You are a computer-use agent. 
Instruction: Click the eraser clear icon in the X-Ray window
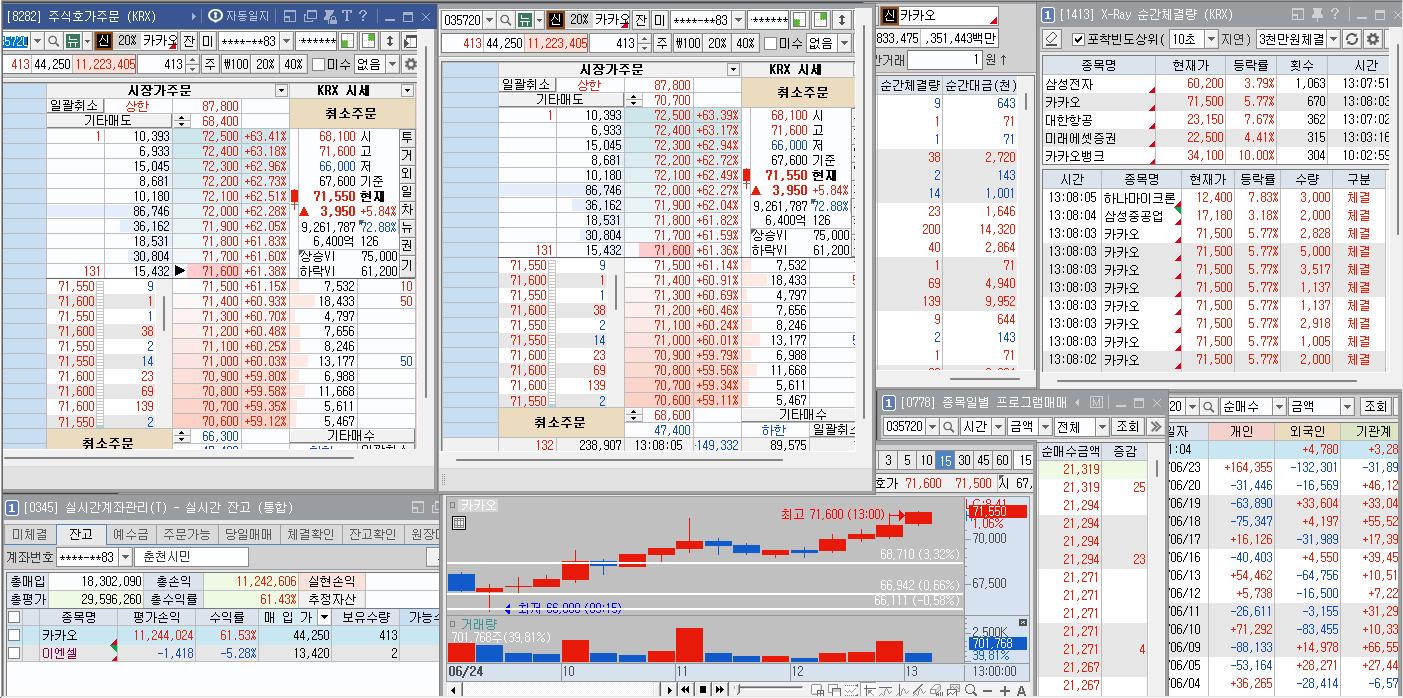1051,39
